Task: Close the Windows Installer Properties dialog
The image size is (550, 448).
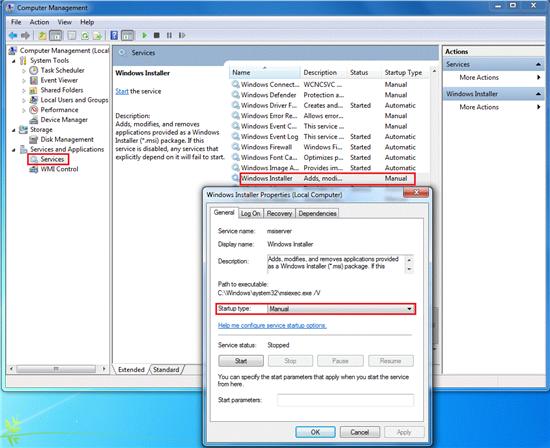Action: point(416,192)
